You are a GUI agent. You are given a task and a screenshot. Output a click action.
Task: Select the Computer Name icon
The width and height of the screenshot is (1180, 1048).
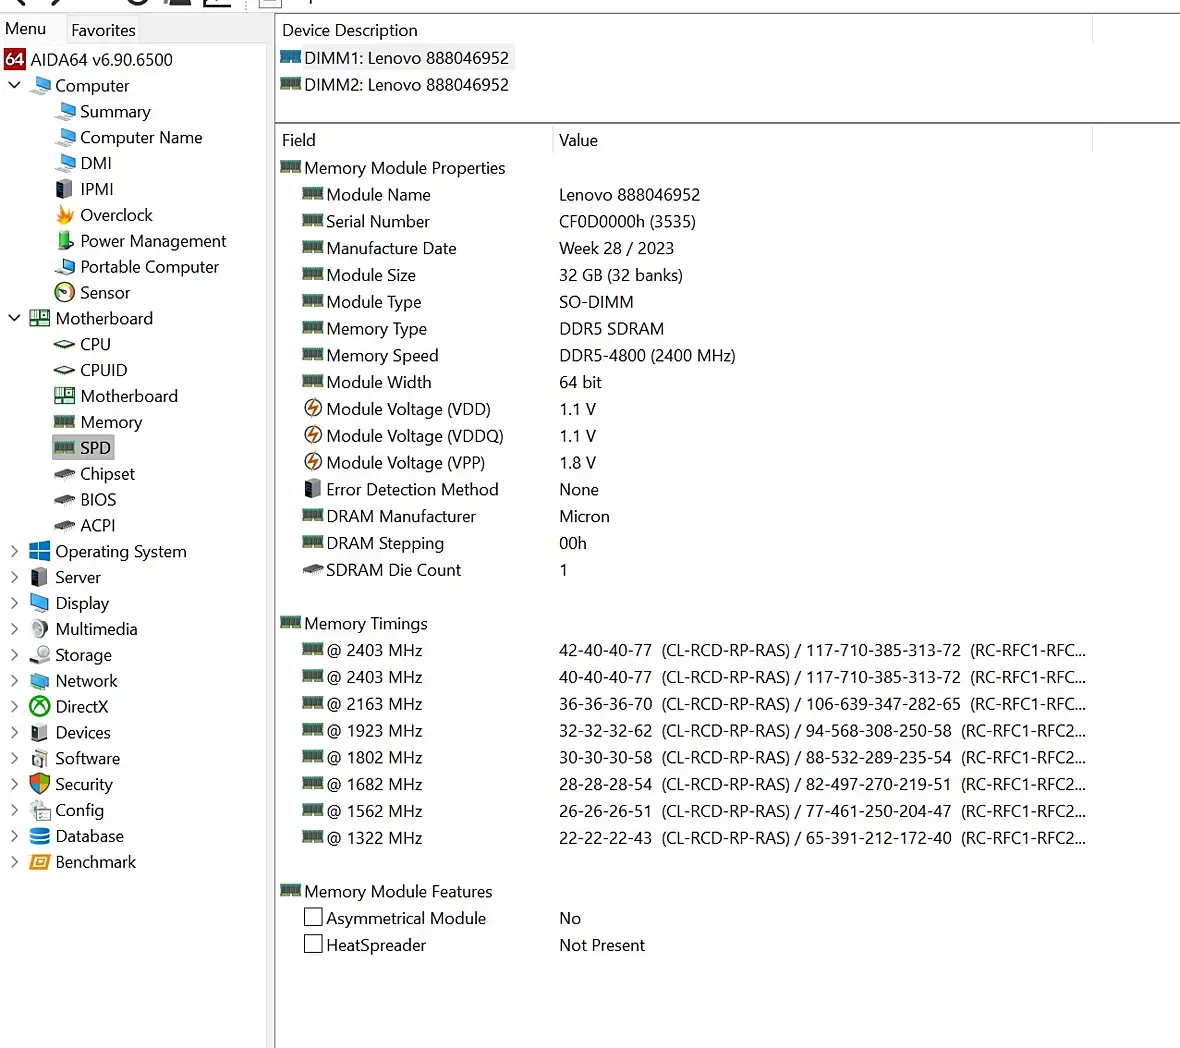pyautogui.click(x=66, y=137)
